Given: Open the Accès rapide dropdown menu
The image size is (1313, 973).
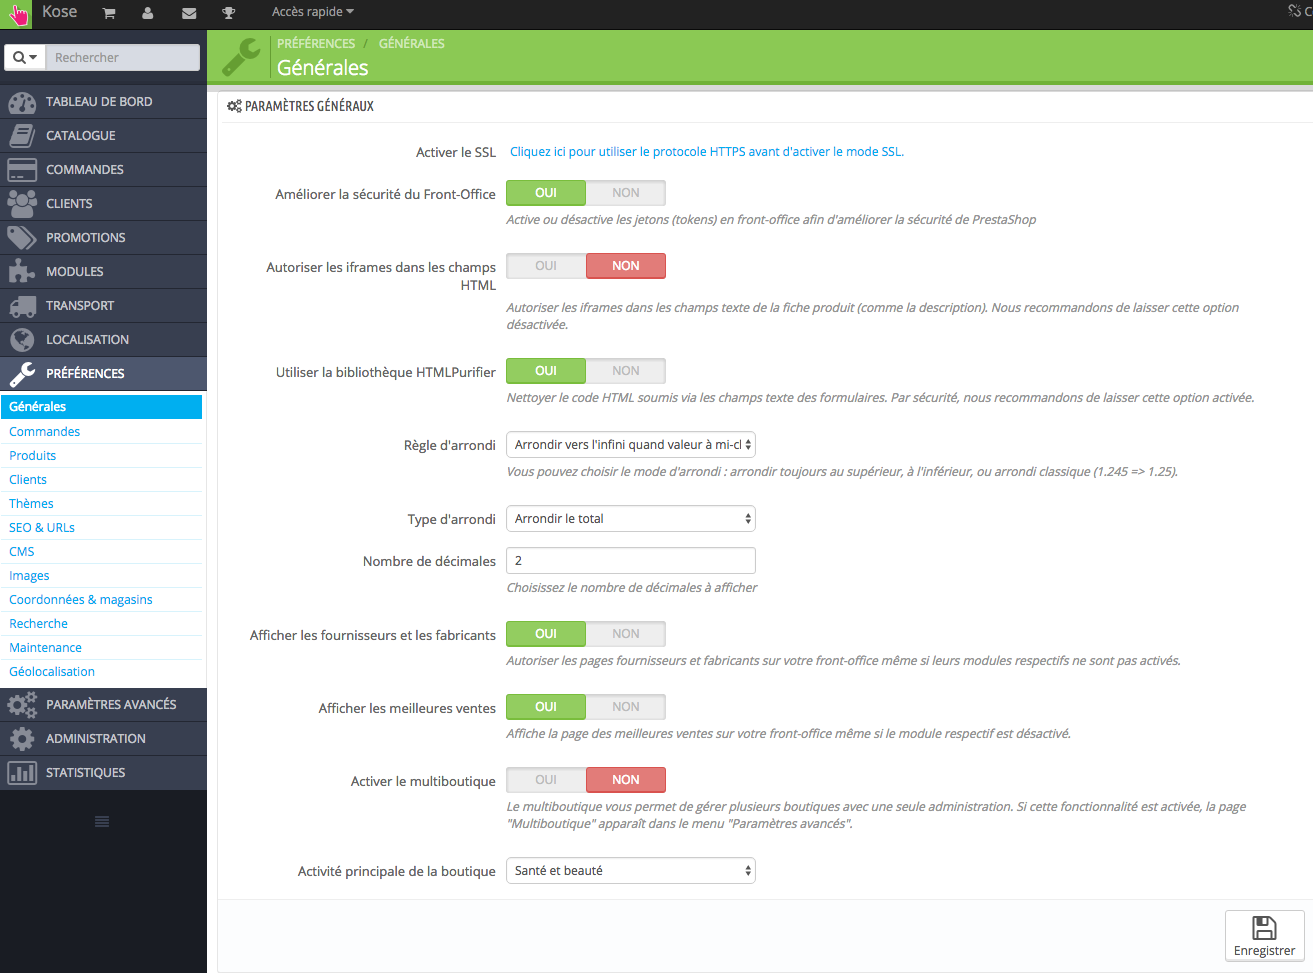Looking at the screenshot, I should (x=313, y=12).
